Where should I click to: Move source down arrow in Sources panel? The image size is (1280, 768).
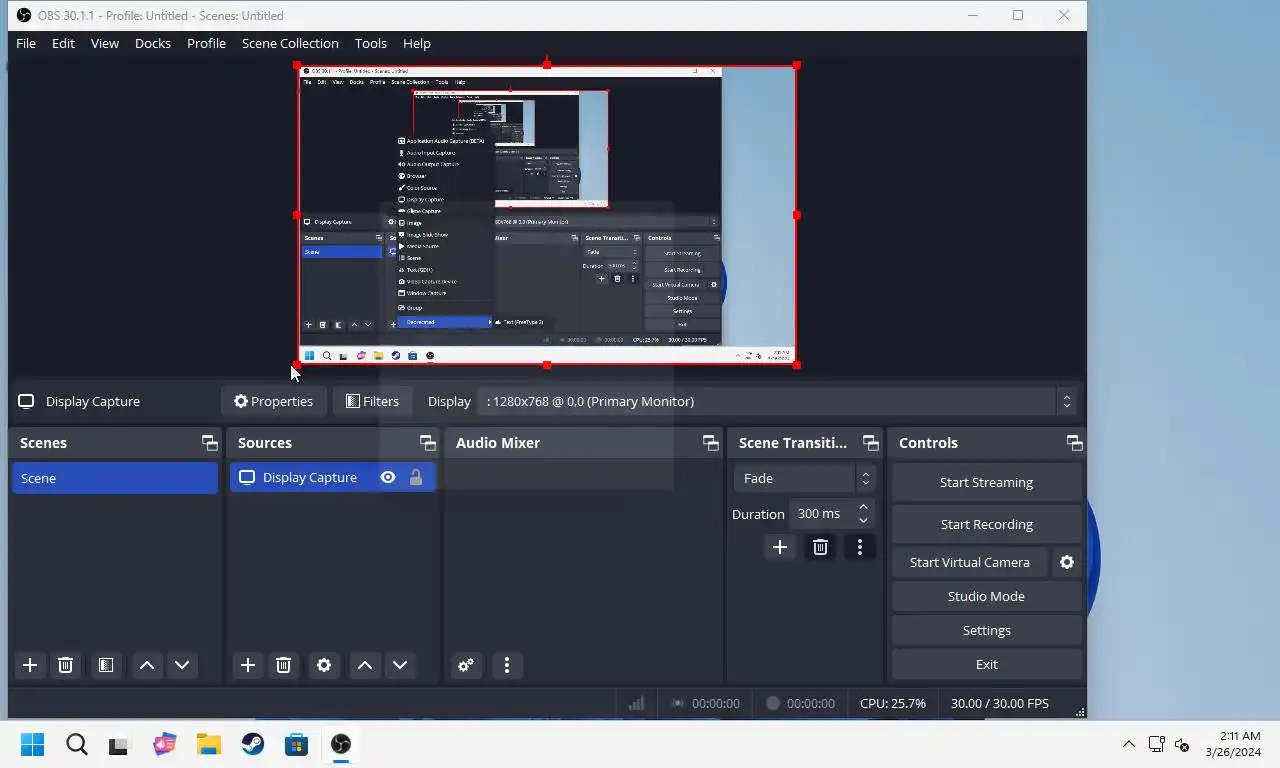point(400,665)
